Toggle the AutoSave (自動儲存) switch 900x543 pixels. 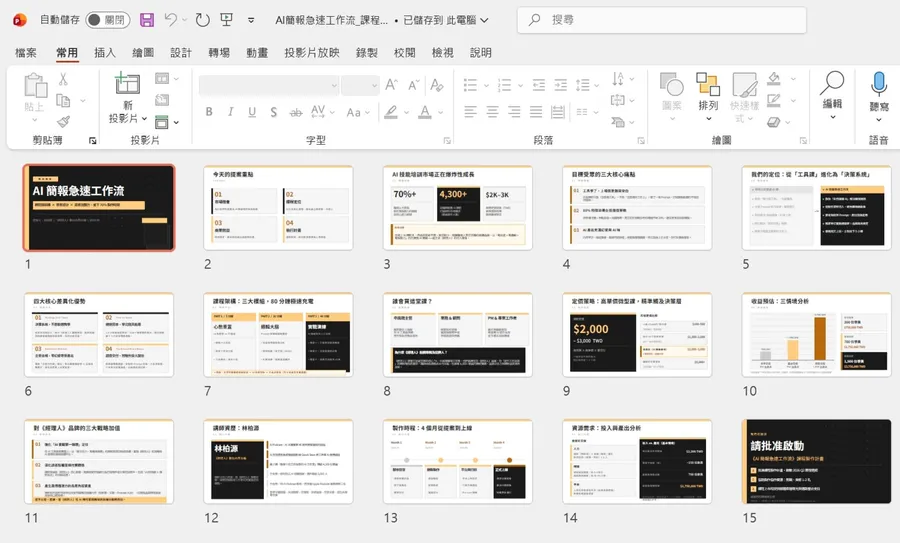(106, 20)
